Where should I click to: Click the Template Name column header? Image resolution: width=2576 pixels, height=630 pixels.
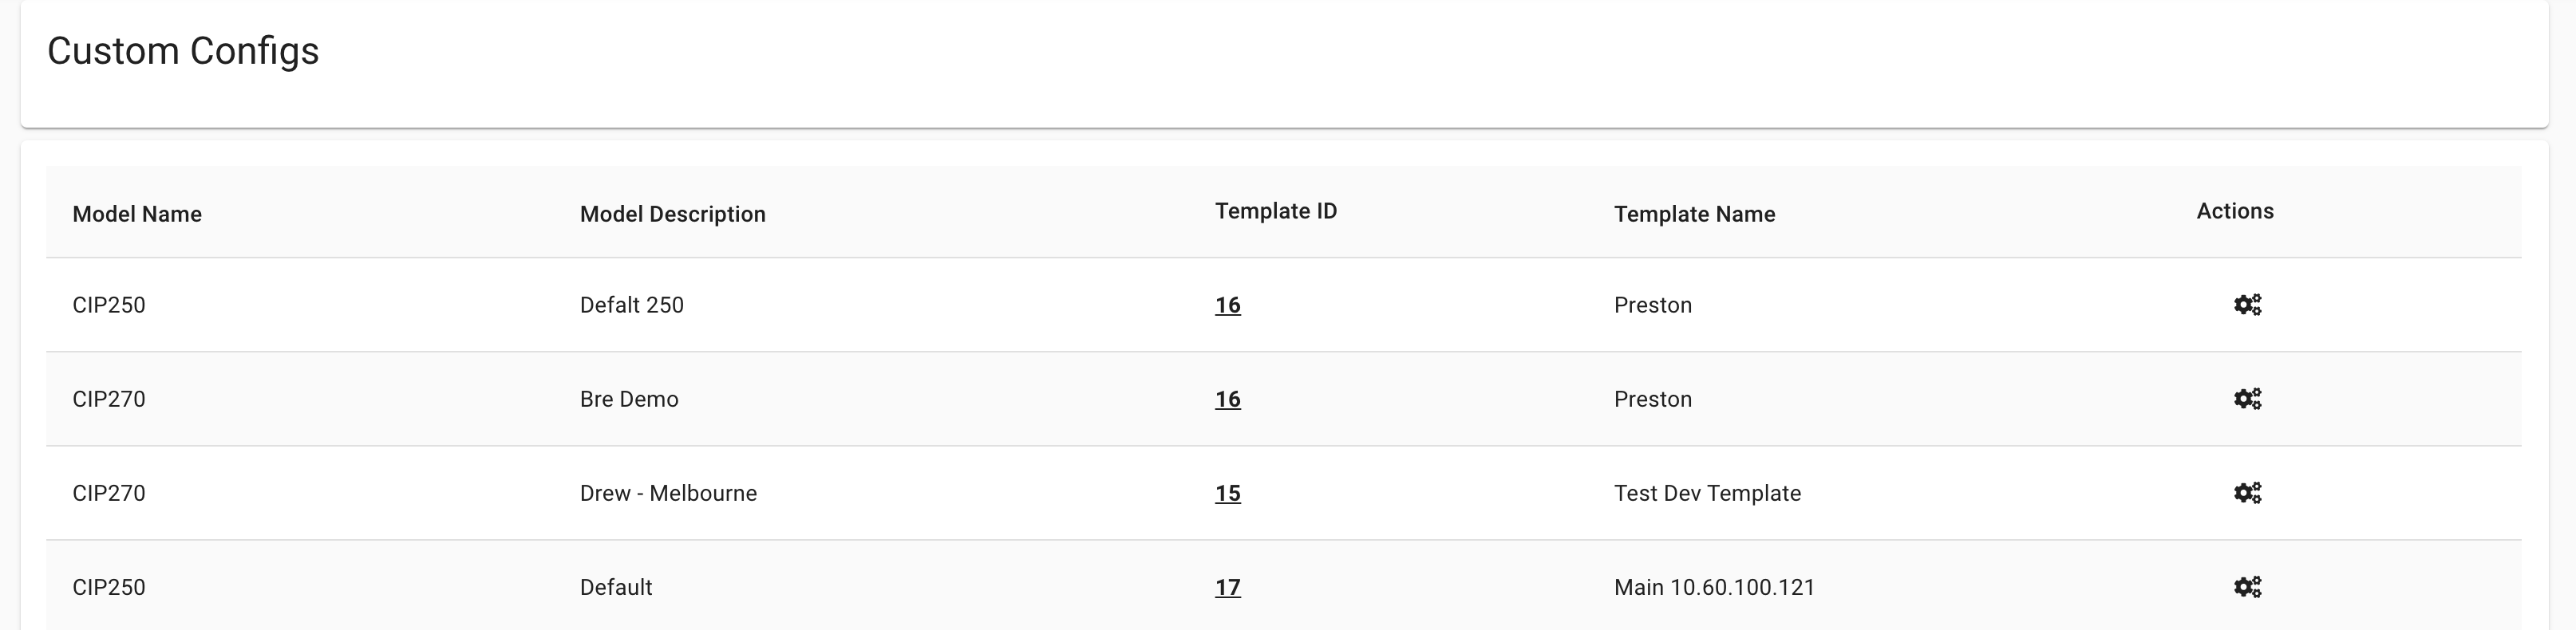click(x=1695, y=214)
